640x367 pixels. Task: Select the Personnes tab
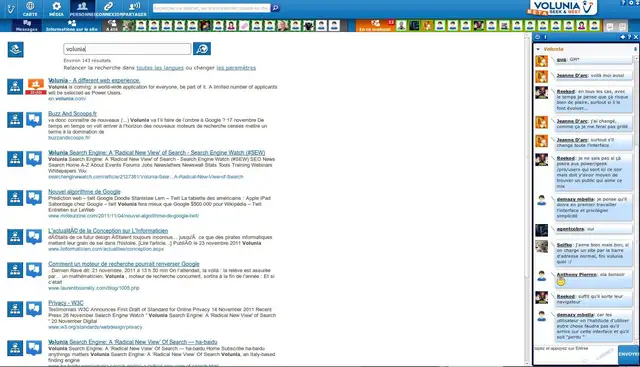click(x=82, y=9)
